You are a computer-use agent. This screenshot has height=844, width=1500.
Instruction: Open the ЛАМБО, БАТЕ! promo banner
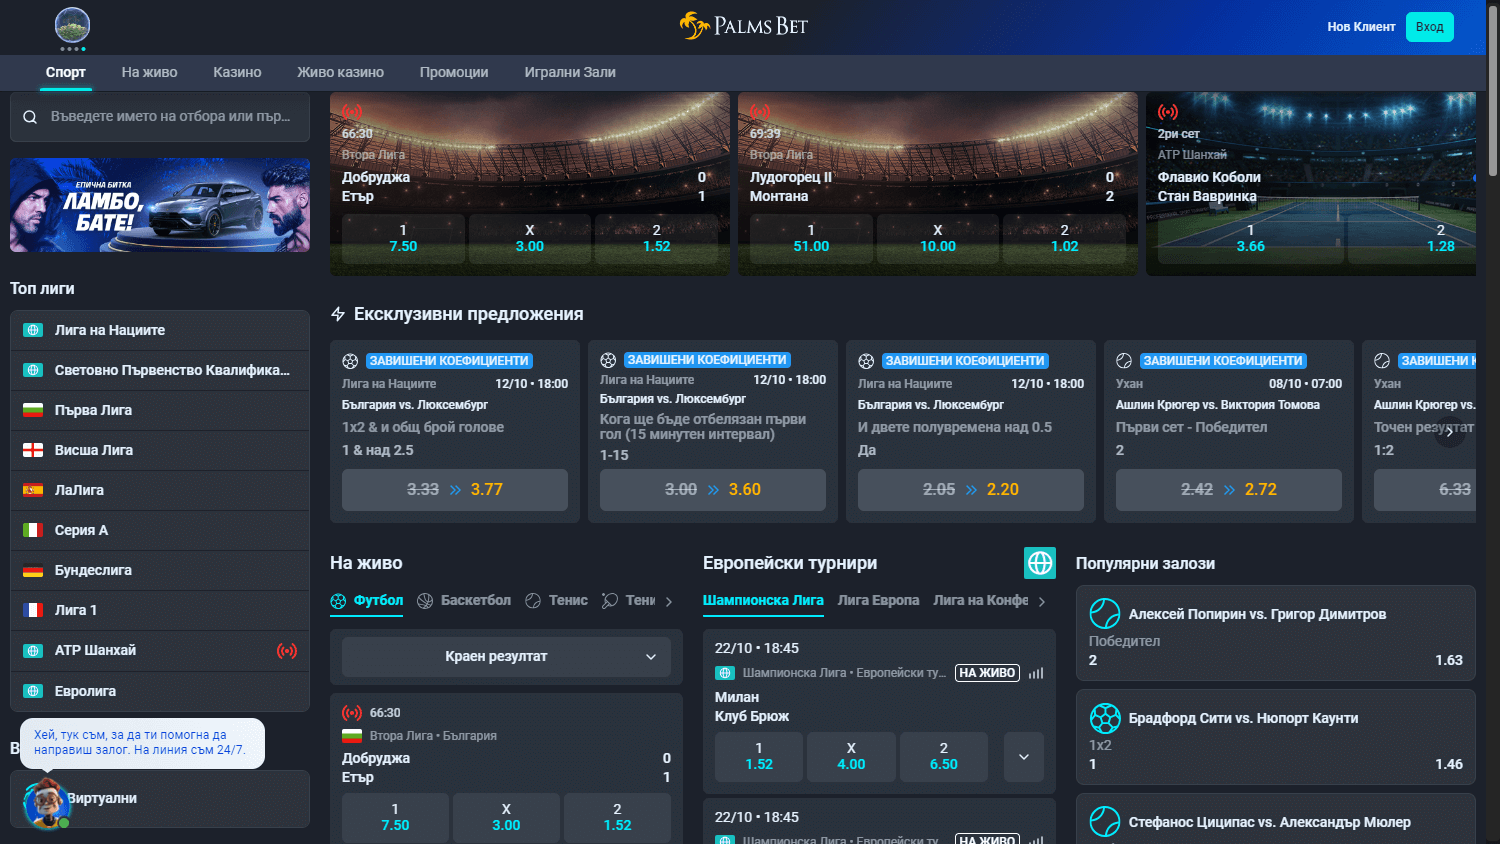(160, 205)
